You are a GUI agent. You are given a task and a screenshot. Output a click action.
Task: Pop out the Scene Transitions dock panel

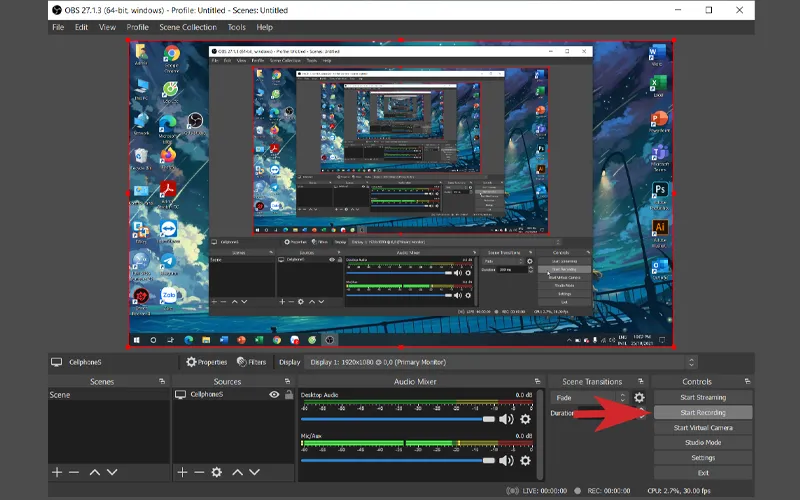point(641,381)
